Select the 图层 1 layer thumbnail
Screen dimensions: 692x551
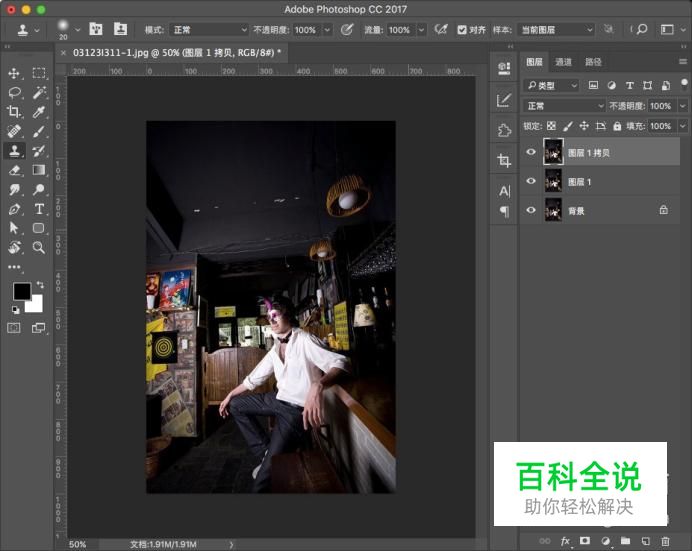point(553,181)
